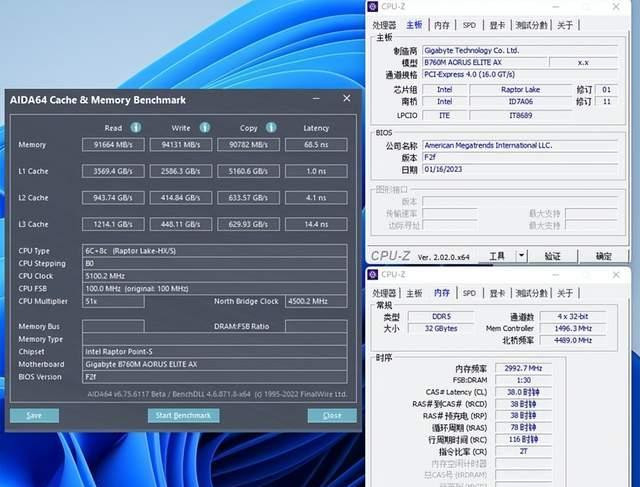Switch to 显卡 tab in CPU-Z mainboard window

tap(497, 25)
